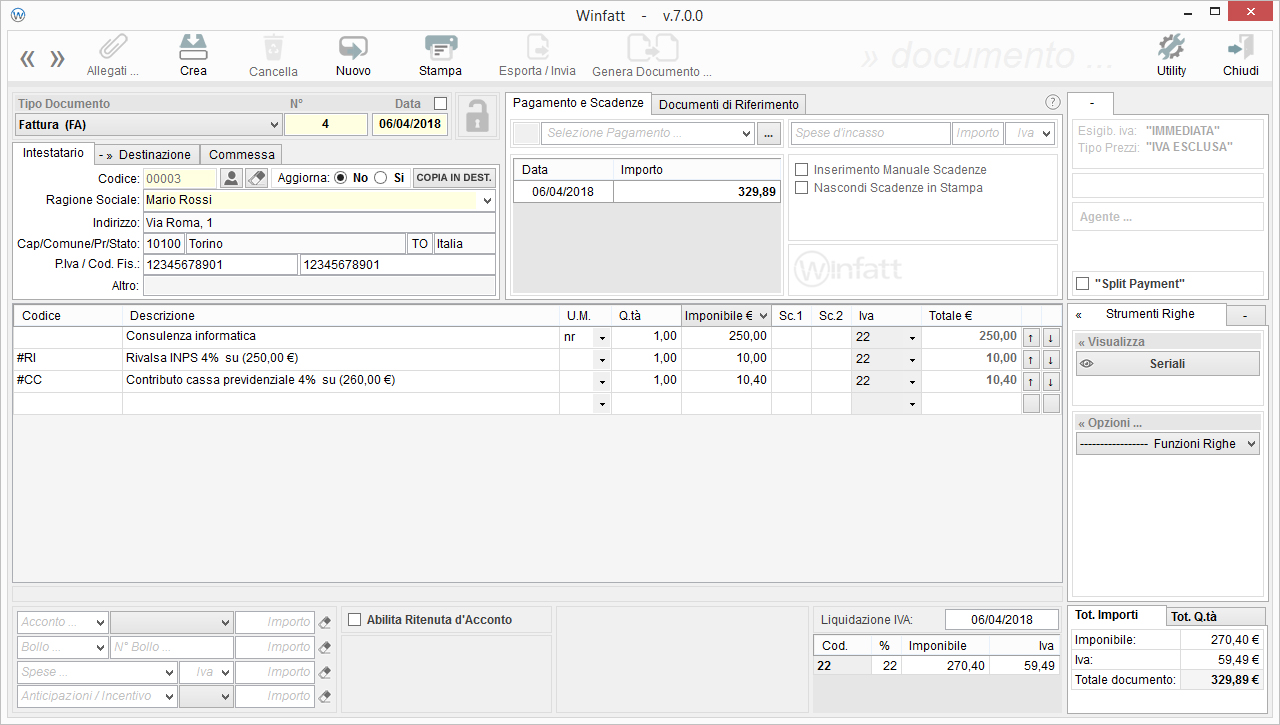1280x725 pixels.
Task: Open U.M. dropdown in Consulenza row
Action: 602,337
